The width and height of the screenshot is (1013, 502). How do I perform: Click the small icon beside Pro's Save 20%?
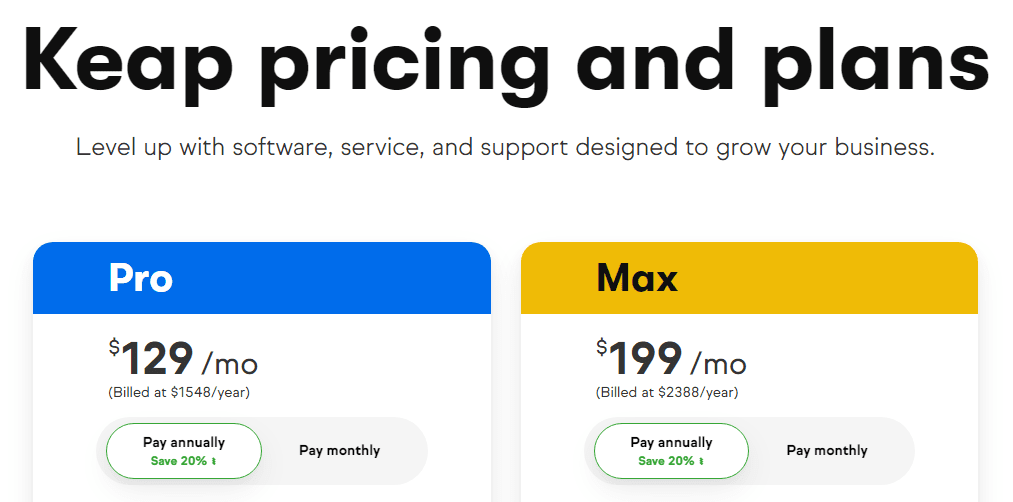click(214, 462)
